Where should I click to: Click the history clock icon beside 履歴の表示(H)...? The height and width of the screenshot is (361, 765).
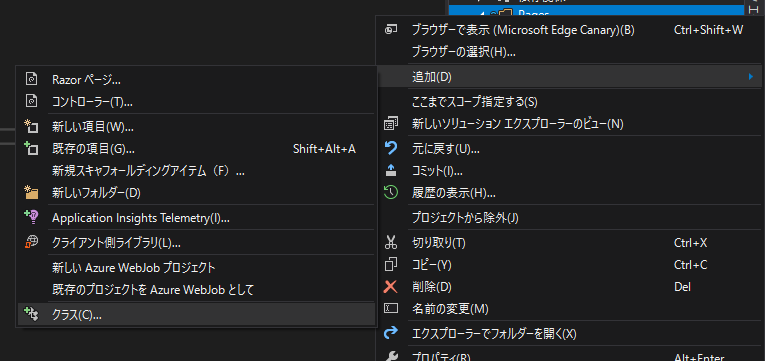pyautogui.click(x=391, y=193)
